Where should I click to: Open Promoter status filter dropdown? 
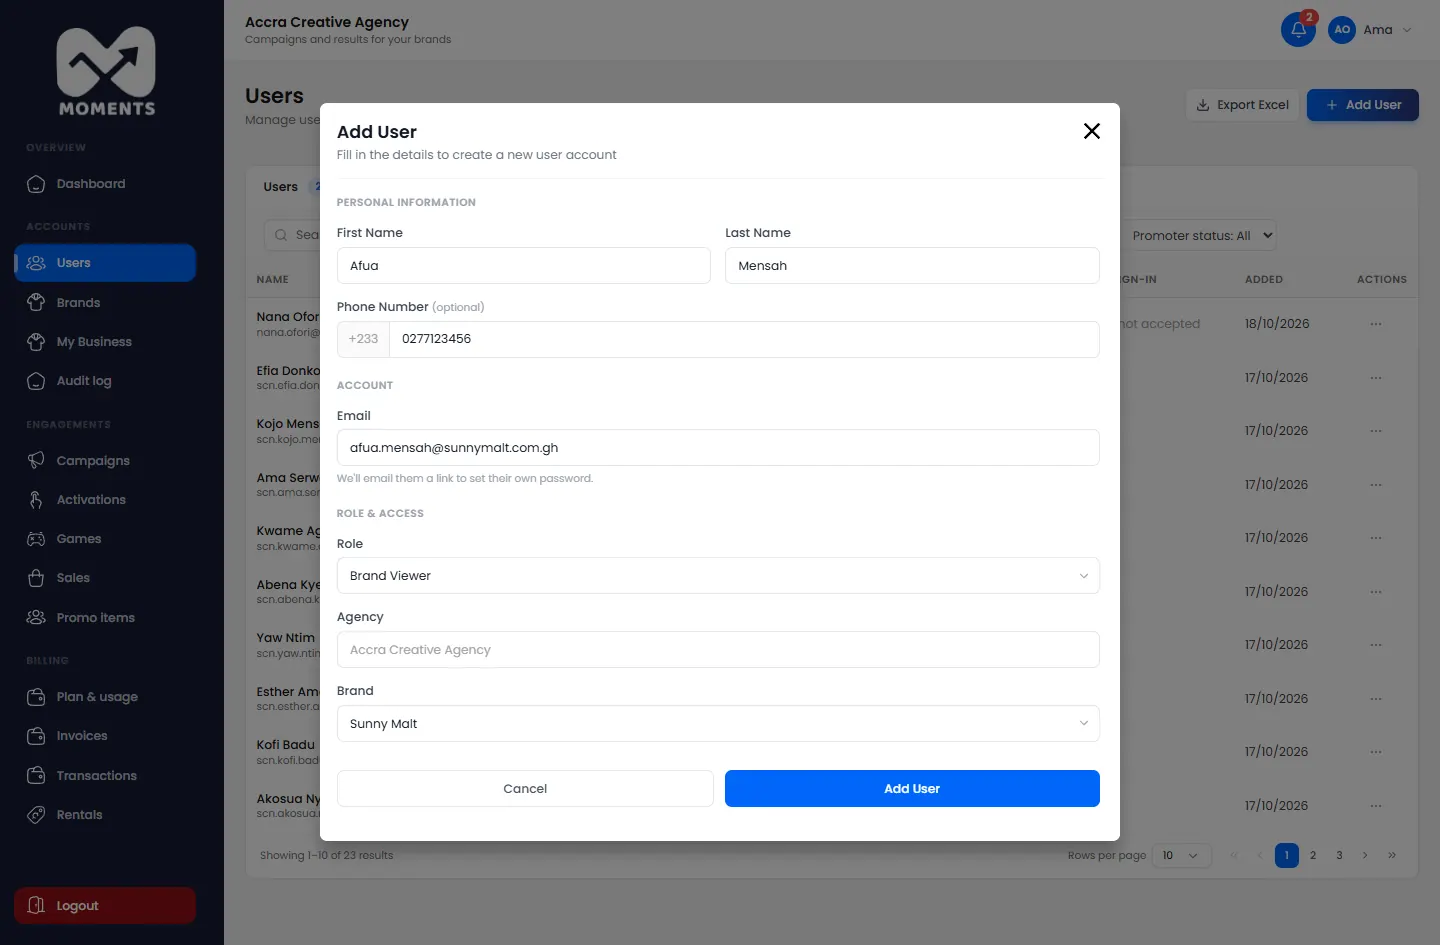[1198, 236]
